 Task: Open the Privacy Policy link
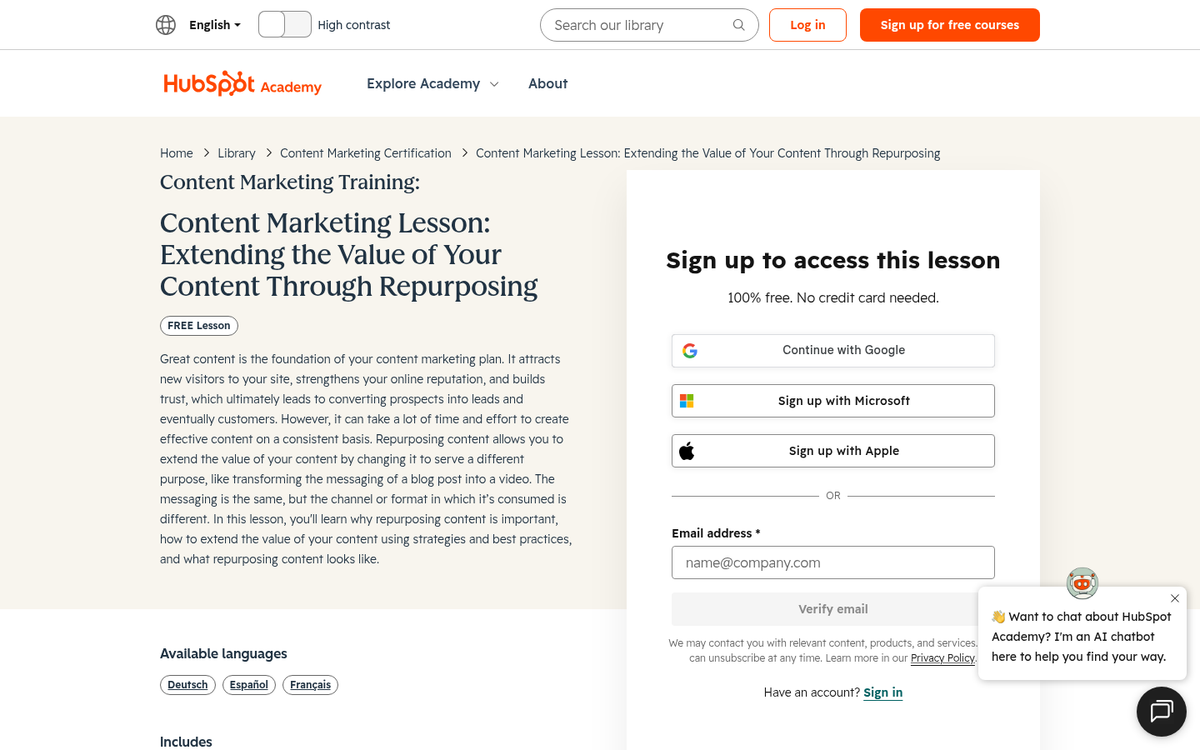tap(941, 658)
